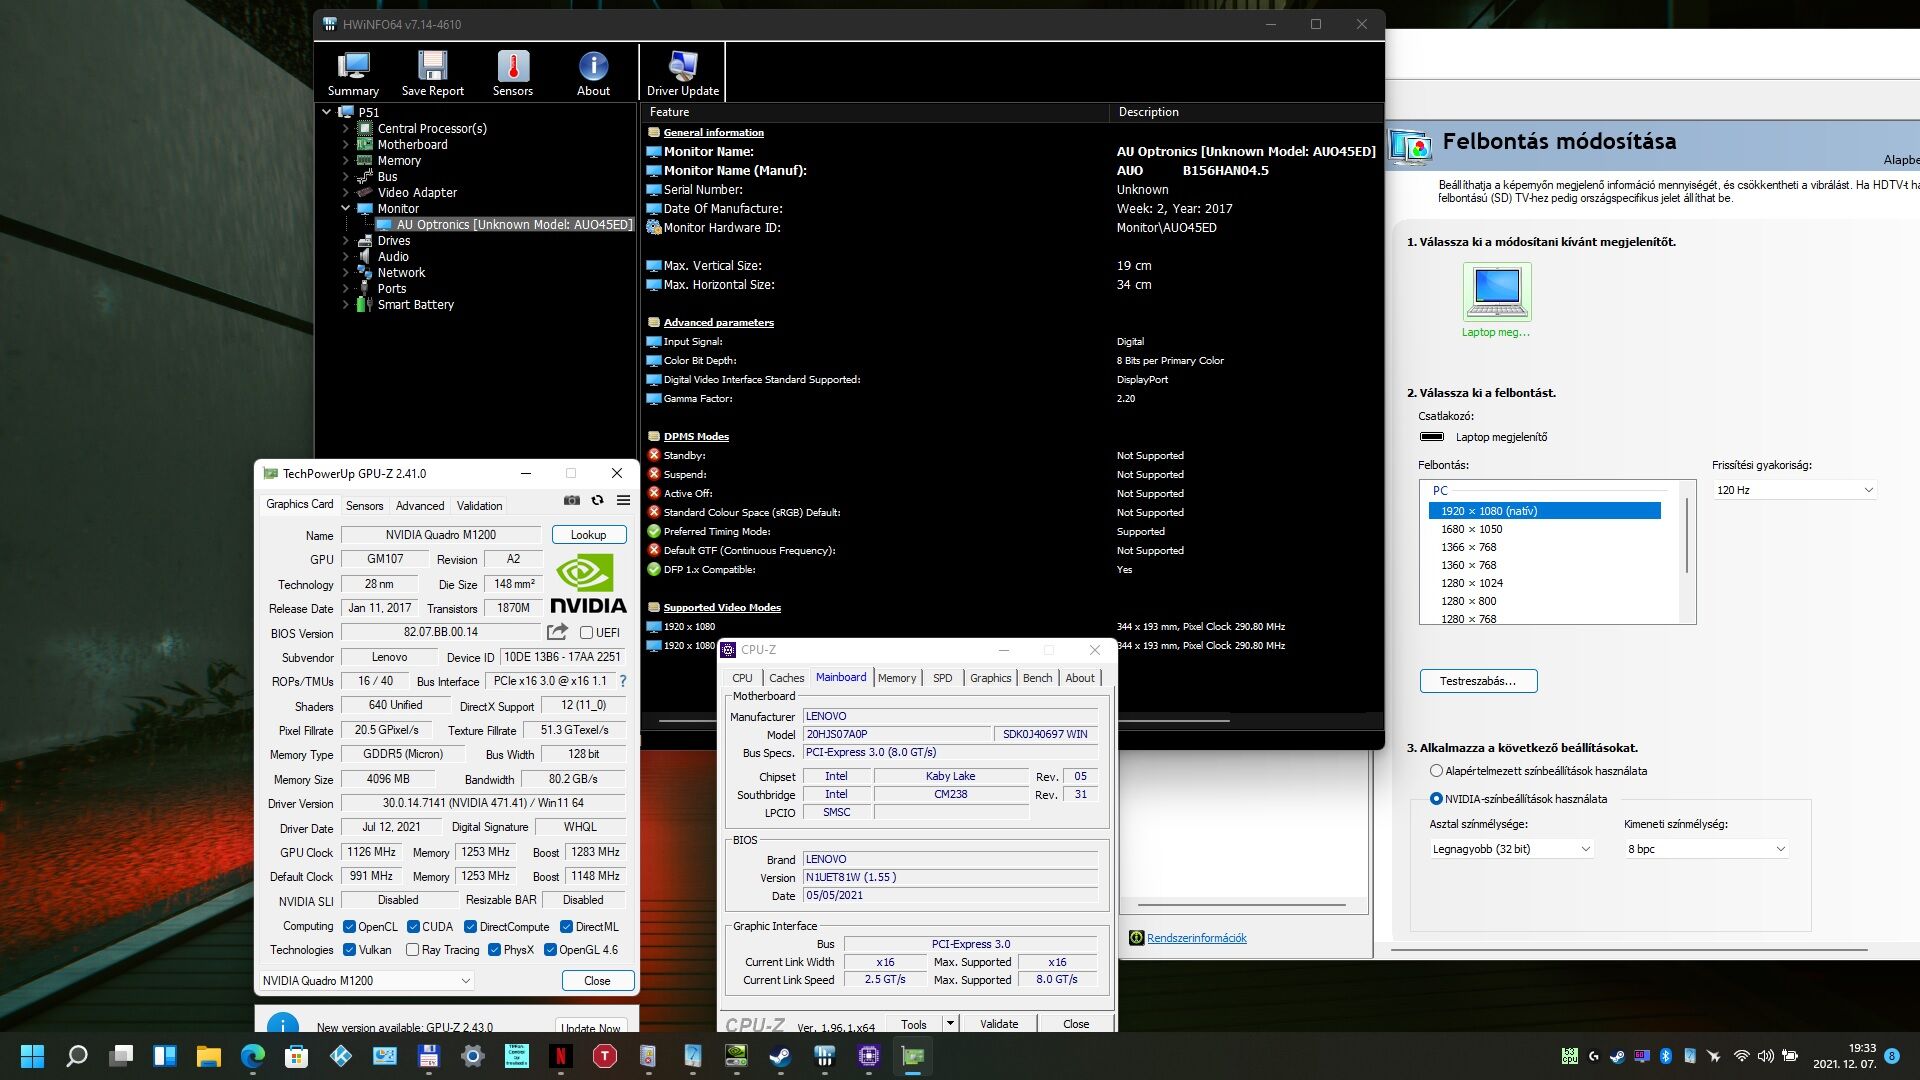Toggle the DirectML checkbox
Screen dimensions: 1920x1080
click(x=566, y=927)
